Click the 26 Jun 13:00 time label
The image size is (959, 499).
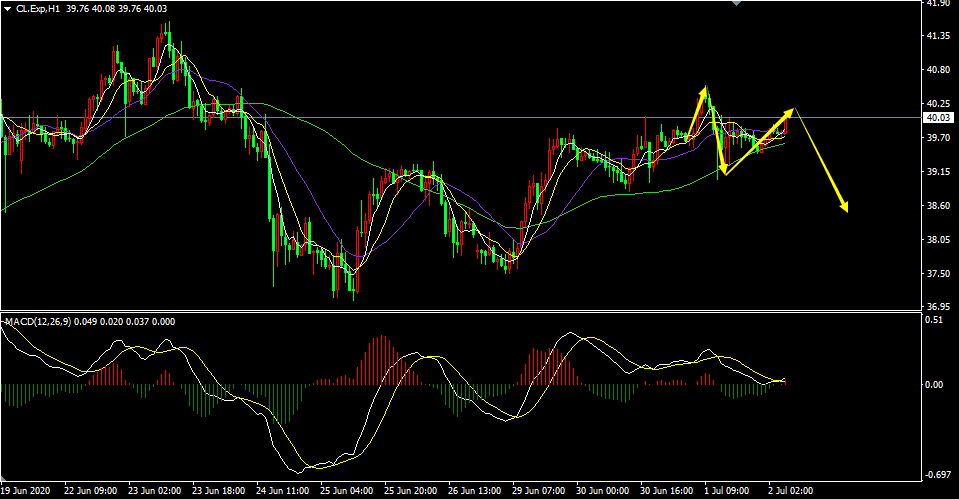[475, 491]
